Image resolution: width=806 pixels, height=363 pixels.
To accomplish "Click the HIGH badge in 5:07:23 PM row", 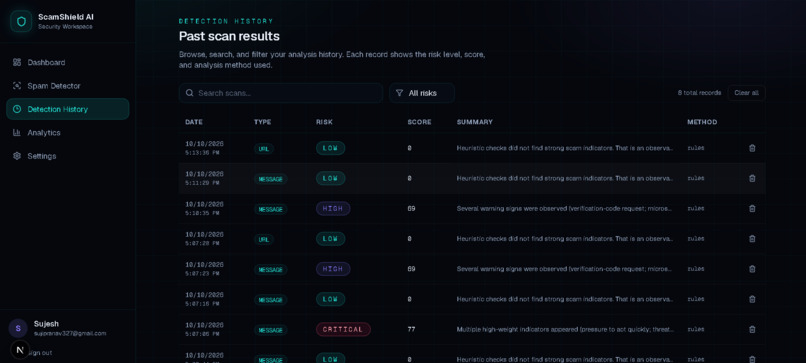I will coord(333,269).
